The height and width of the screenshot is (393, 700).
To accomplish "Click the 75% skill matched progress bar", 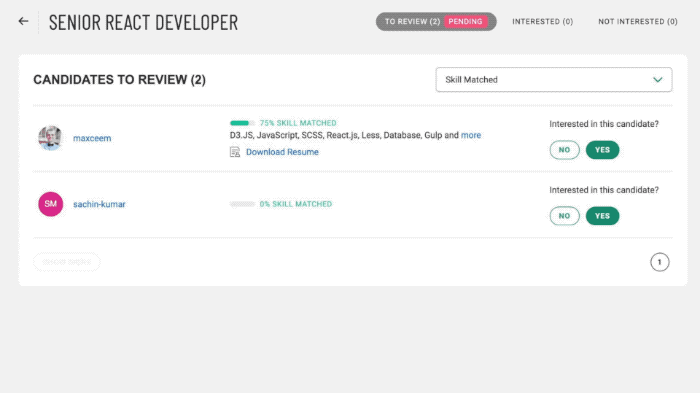I will [x=242, y=123].
